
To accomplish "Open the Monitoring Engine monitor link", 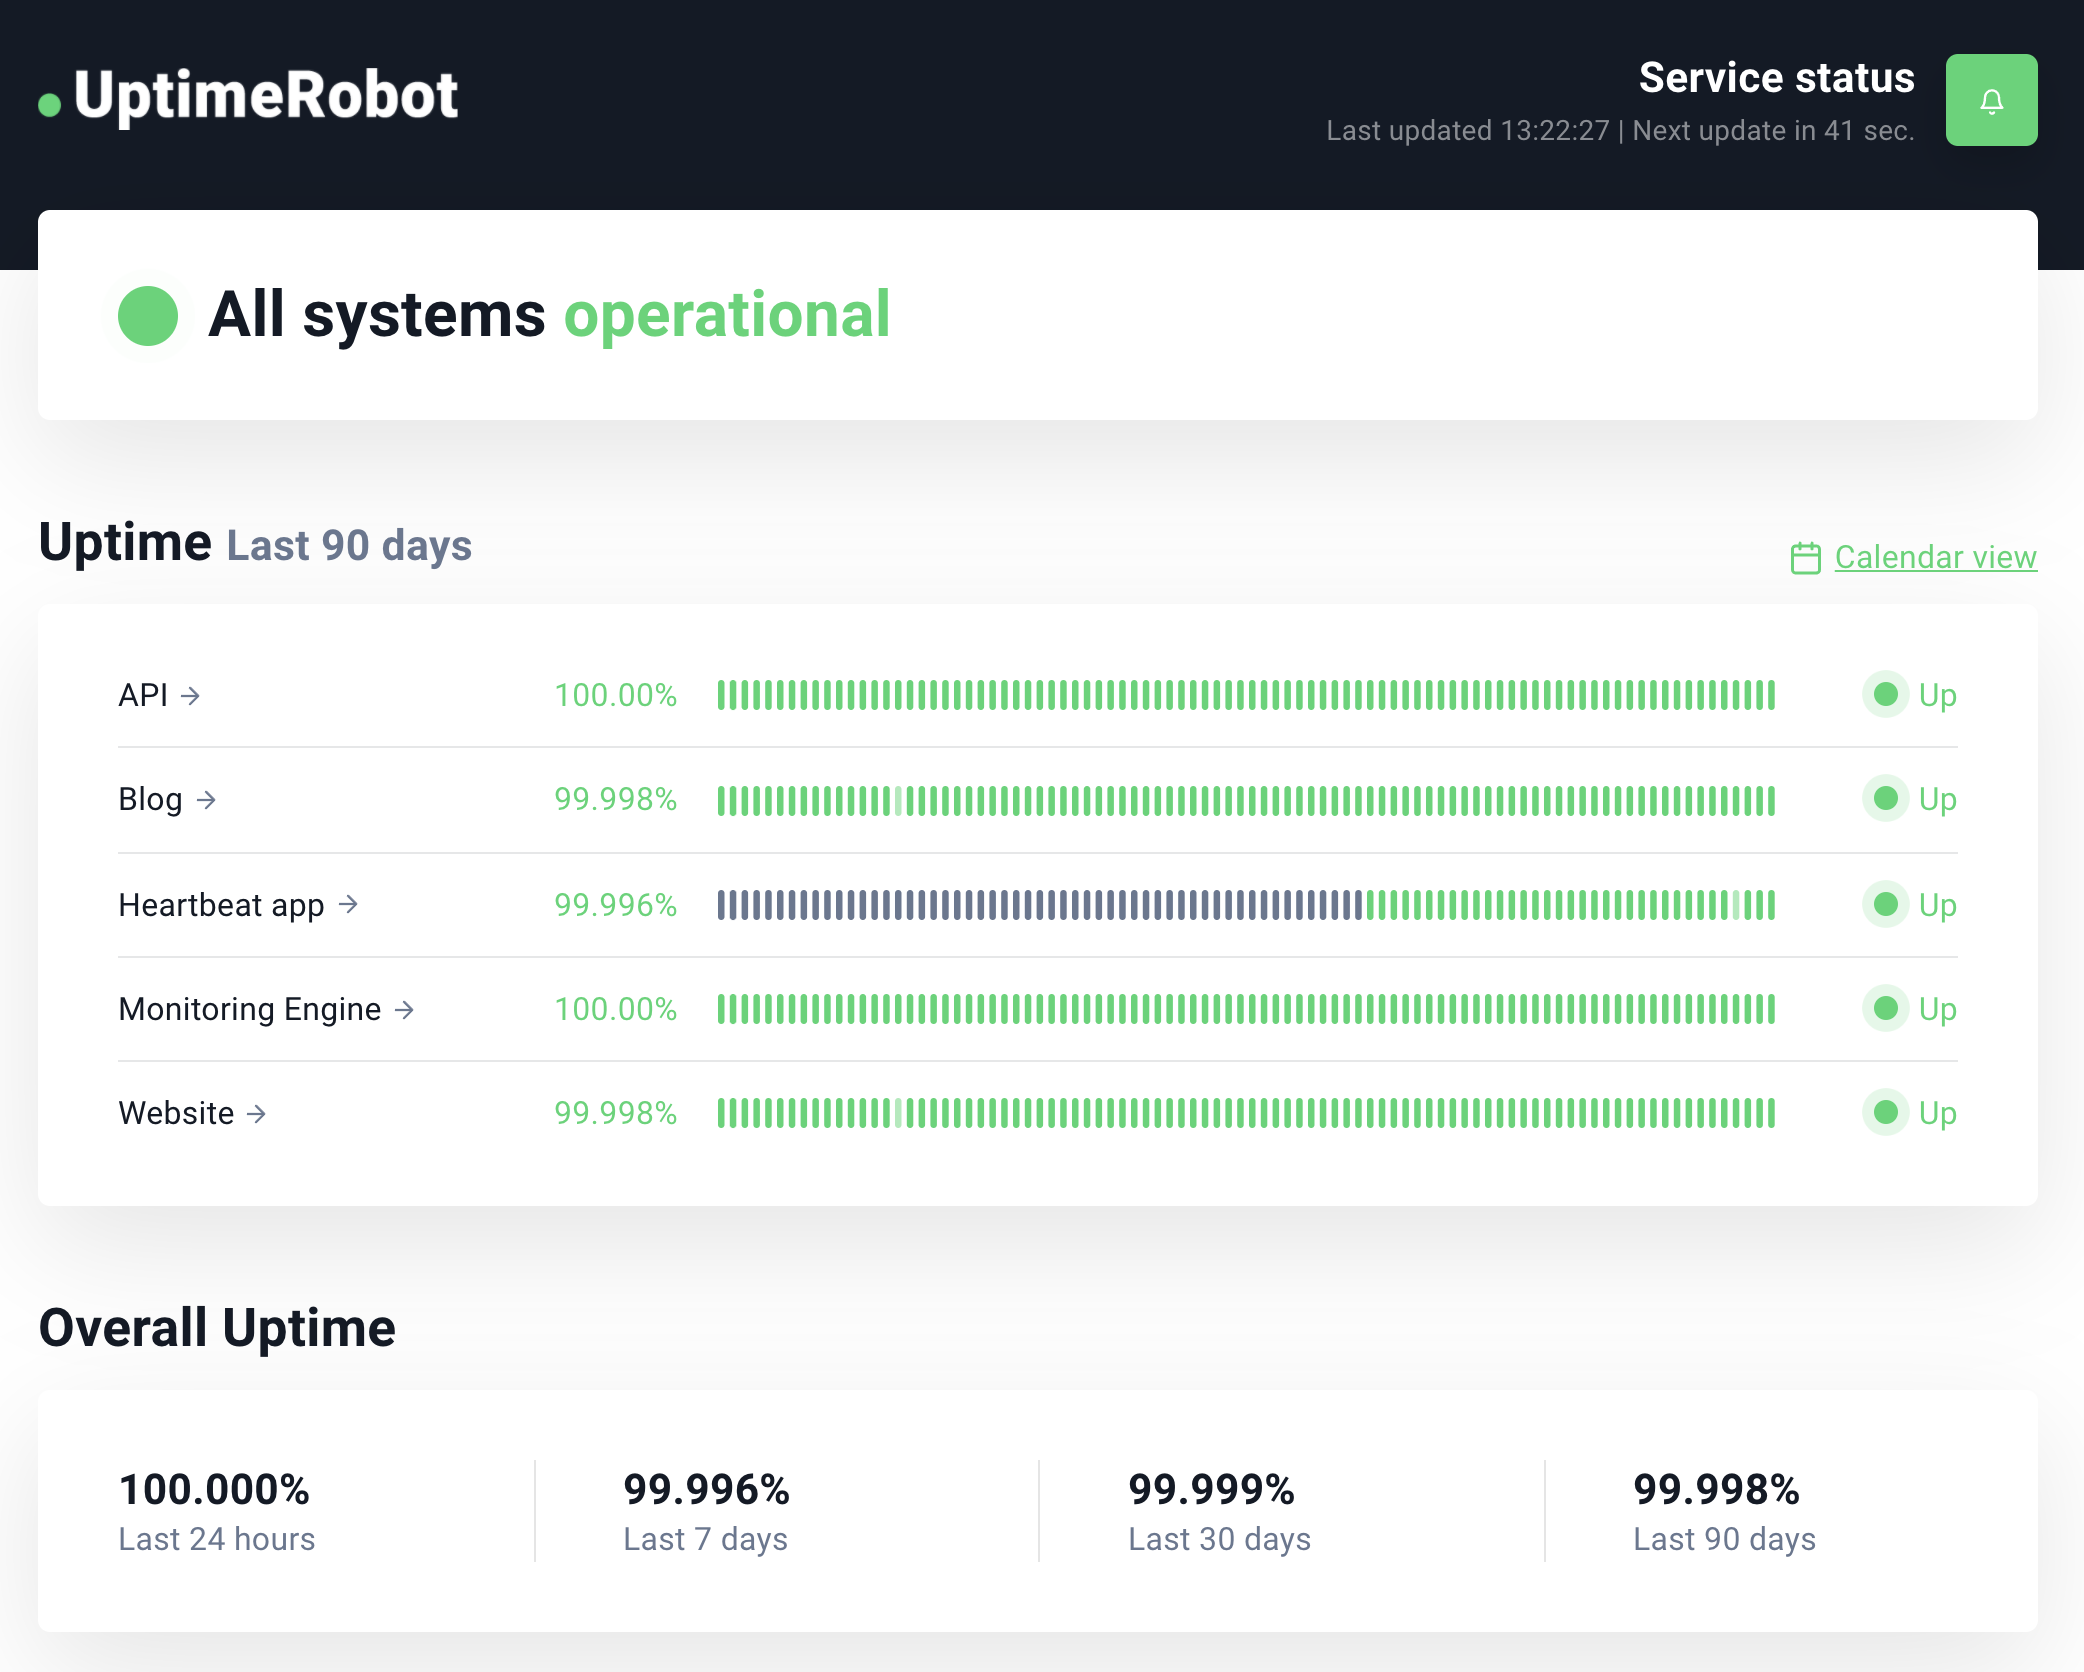I will [x=249, y=1009].
